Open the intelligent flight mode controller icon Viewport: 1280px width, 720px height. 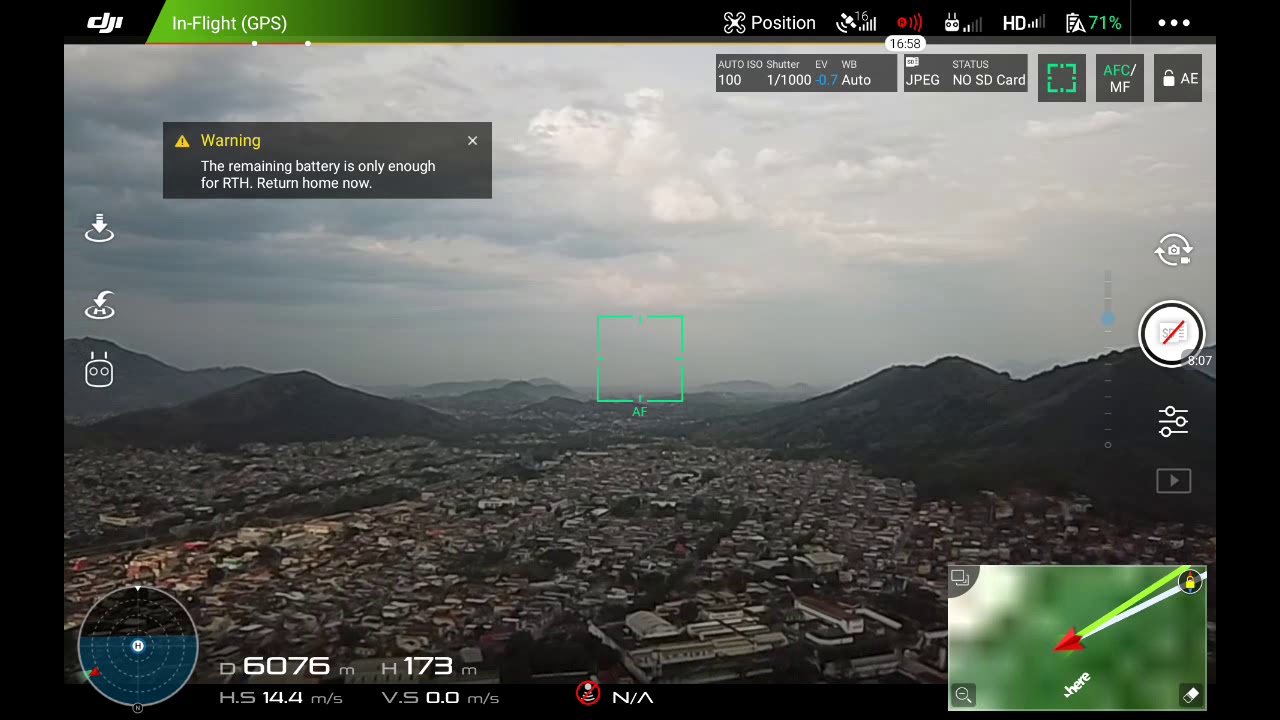99,370
